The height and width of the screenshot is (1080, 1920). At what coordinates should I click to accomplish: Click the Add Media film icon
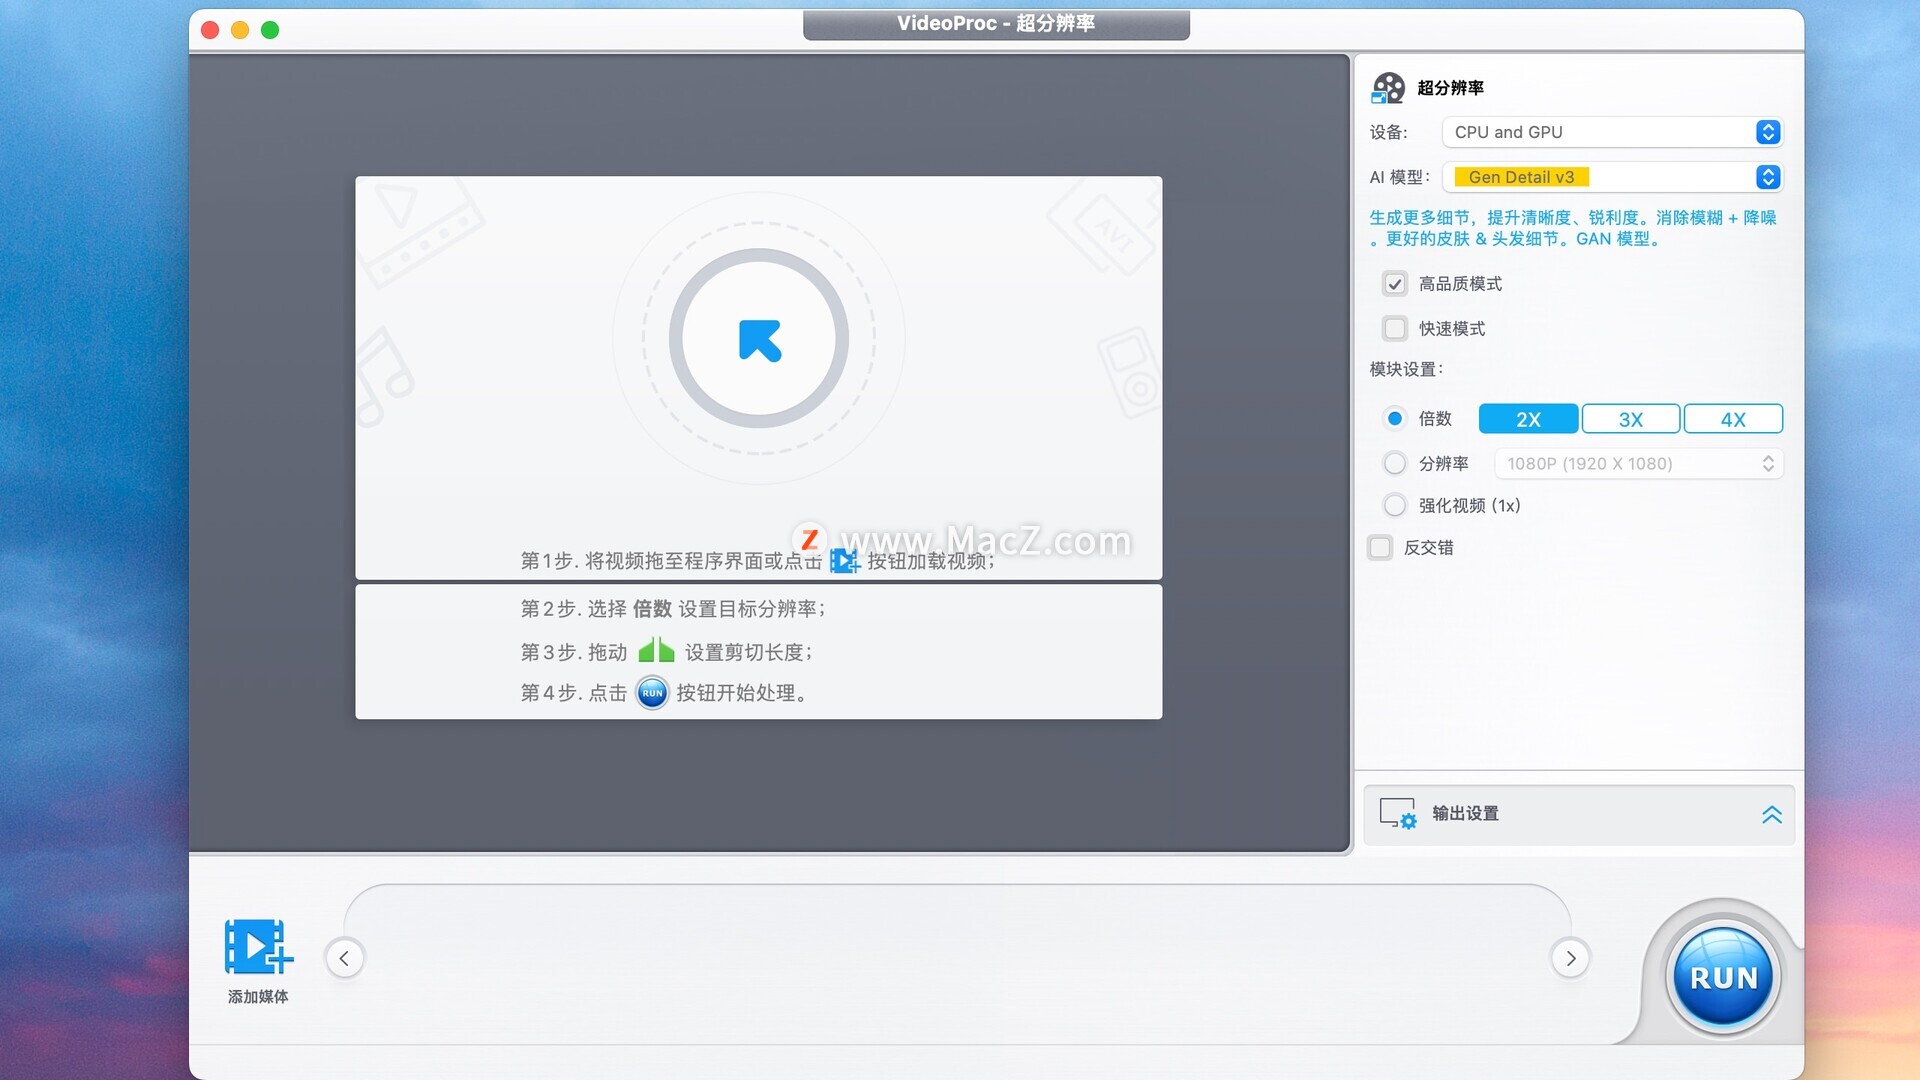tap(258, 946)
